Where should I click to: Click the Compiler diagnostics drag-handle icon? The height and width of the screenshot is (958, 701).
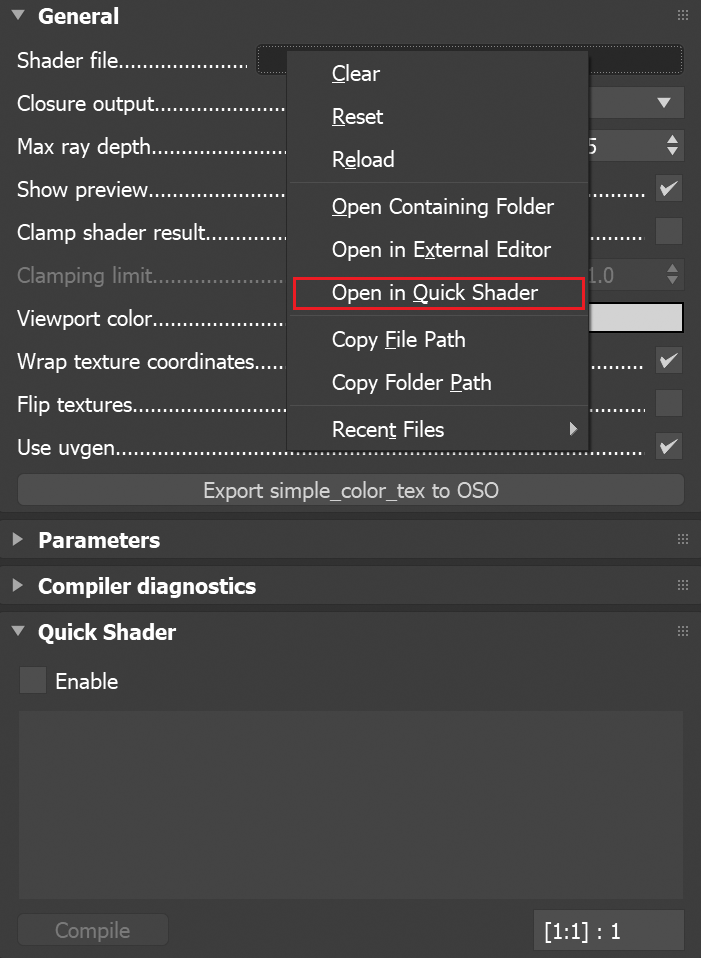[683, 586]
